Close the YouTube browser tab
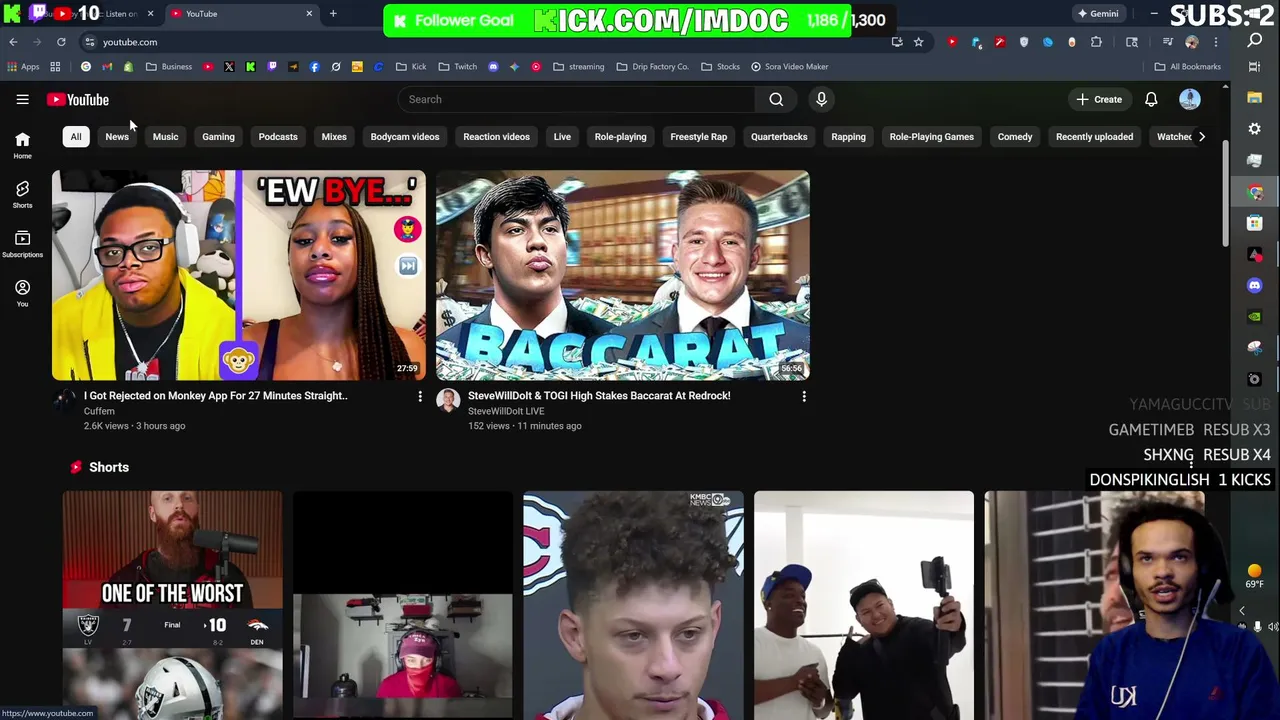 pyautogui.click(x=309, y=14)
